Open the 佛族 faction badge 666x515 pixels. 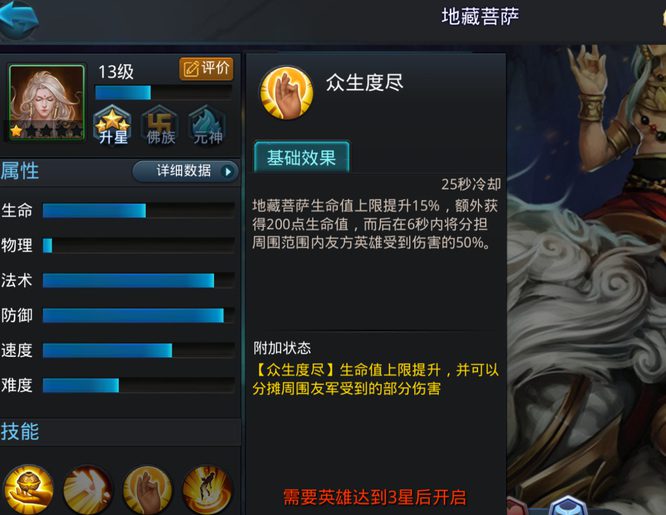pos(160,125)
